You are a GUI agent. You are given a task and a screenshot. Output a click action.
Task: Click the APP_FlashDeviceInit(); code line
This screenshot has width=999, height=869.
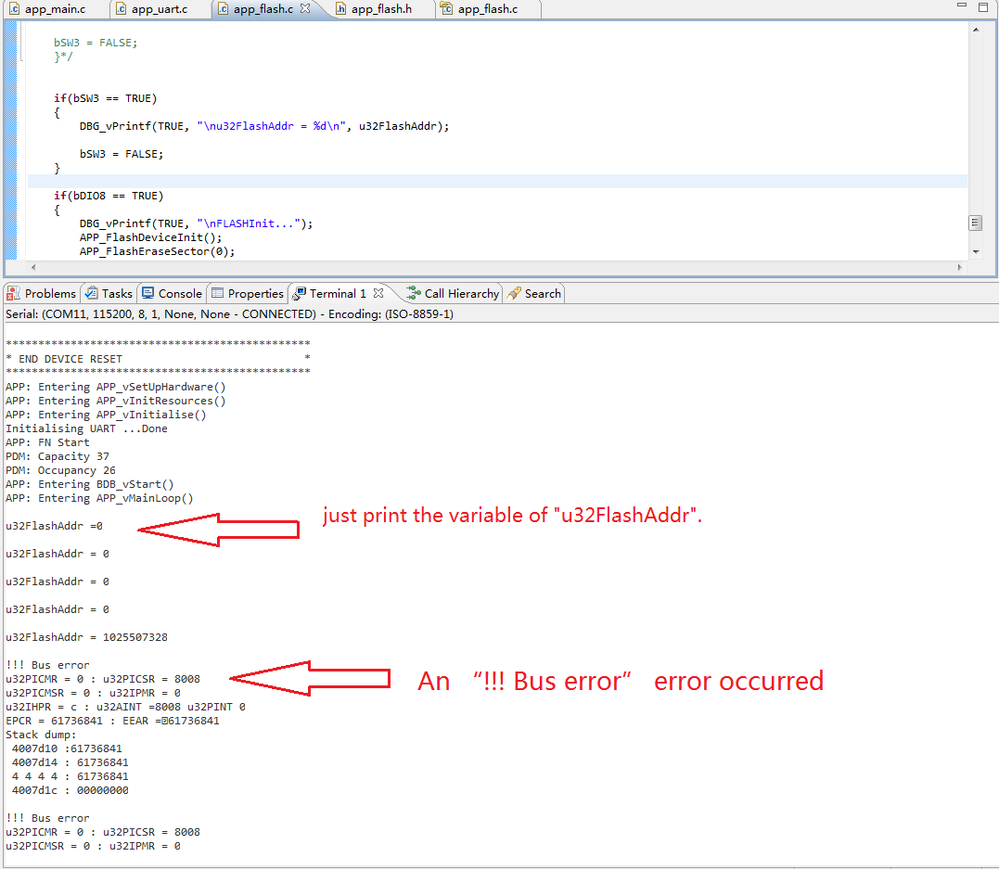(151, 238)
